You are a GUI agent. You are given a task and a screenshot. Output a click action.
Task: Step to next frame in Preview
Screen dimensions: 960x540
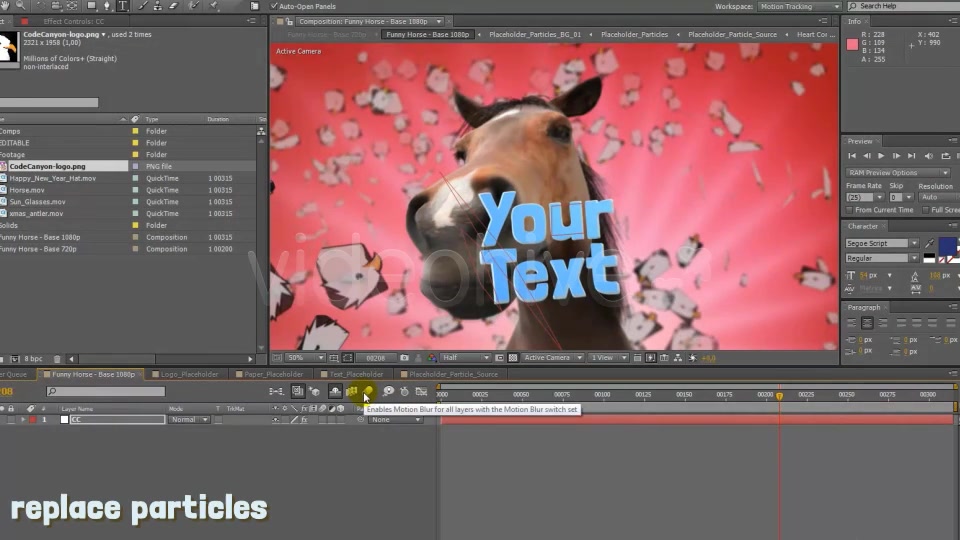896,156
